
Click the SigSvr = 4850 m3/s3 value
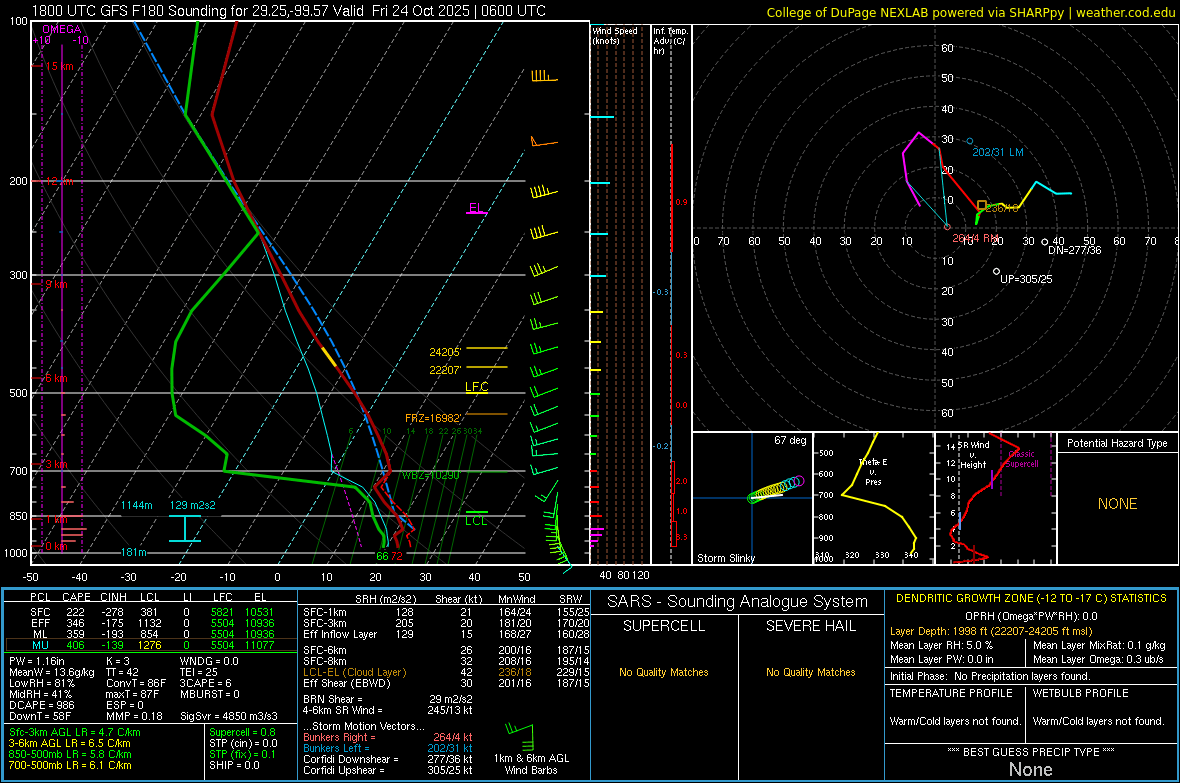point(229,716)
